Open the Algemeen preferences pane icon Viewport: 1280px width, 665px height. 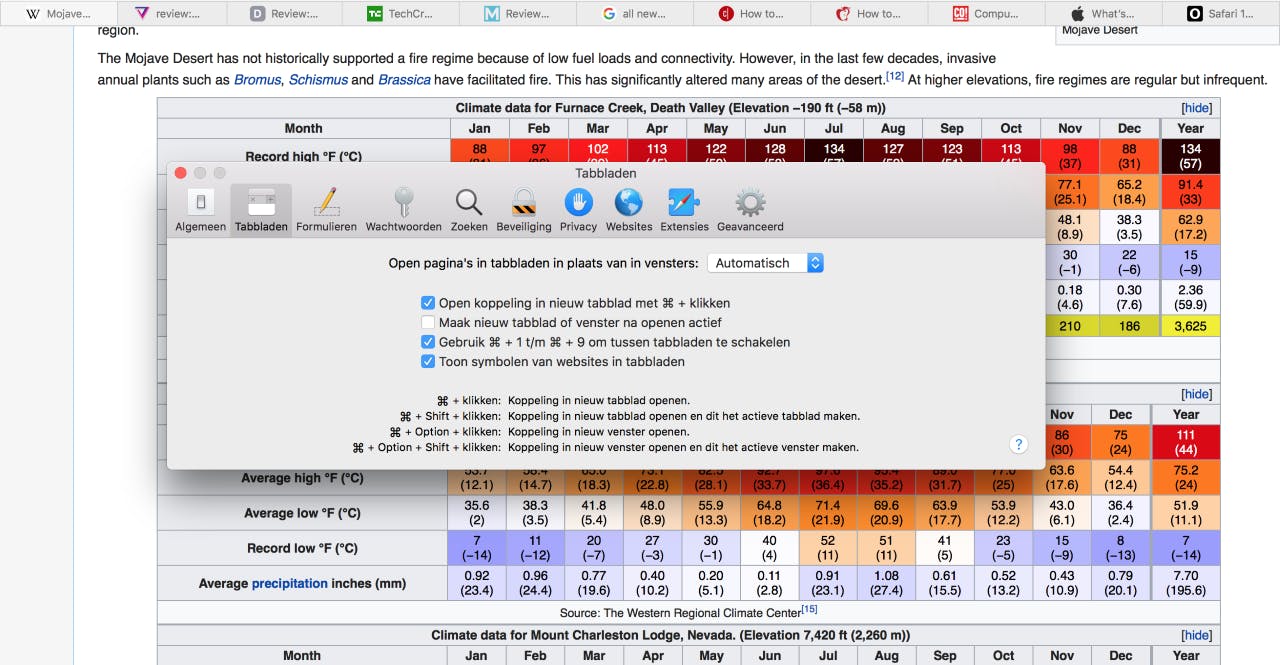(200, 210)
